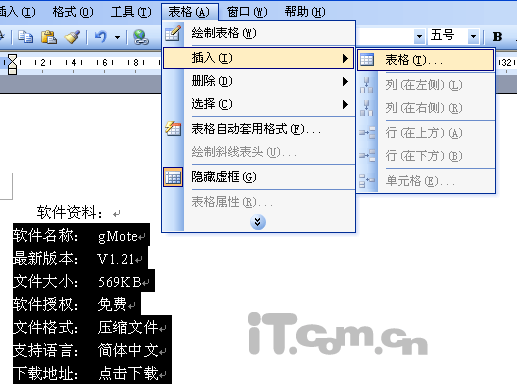
Task: Open the font name dropdown arrow
Action: [x=419, y=36]
